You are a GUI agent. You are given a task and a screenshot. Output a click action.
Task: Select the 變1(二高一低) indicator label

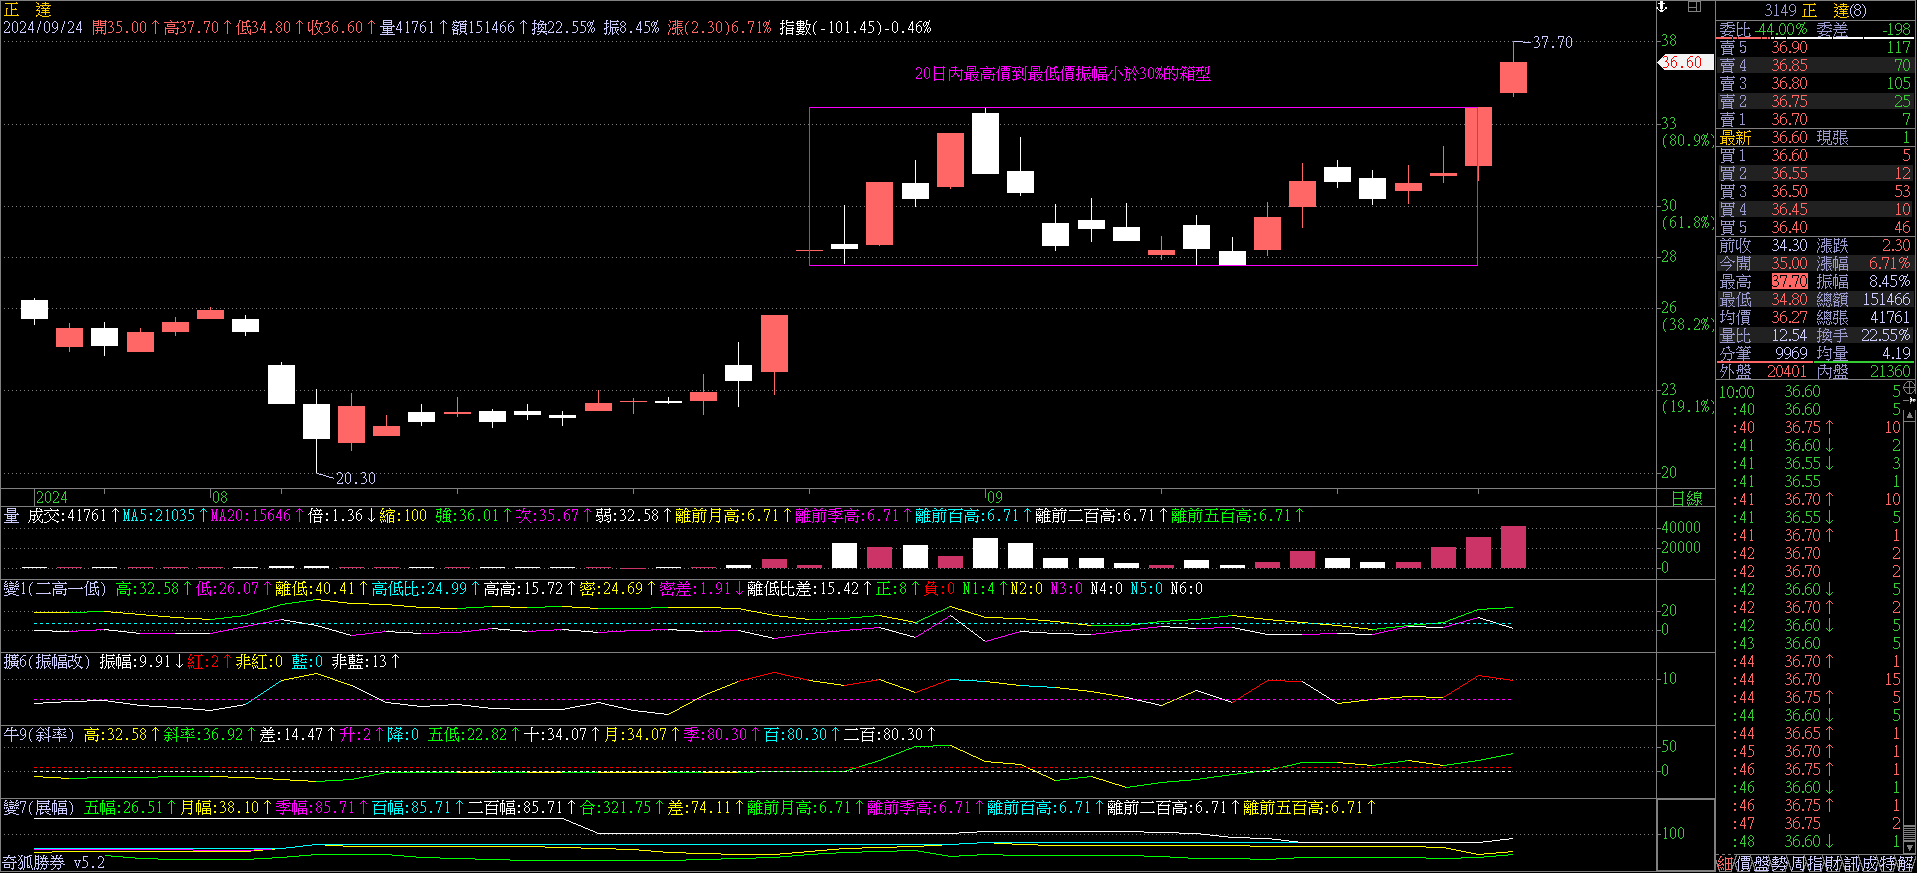[x=55, y=589]
